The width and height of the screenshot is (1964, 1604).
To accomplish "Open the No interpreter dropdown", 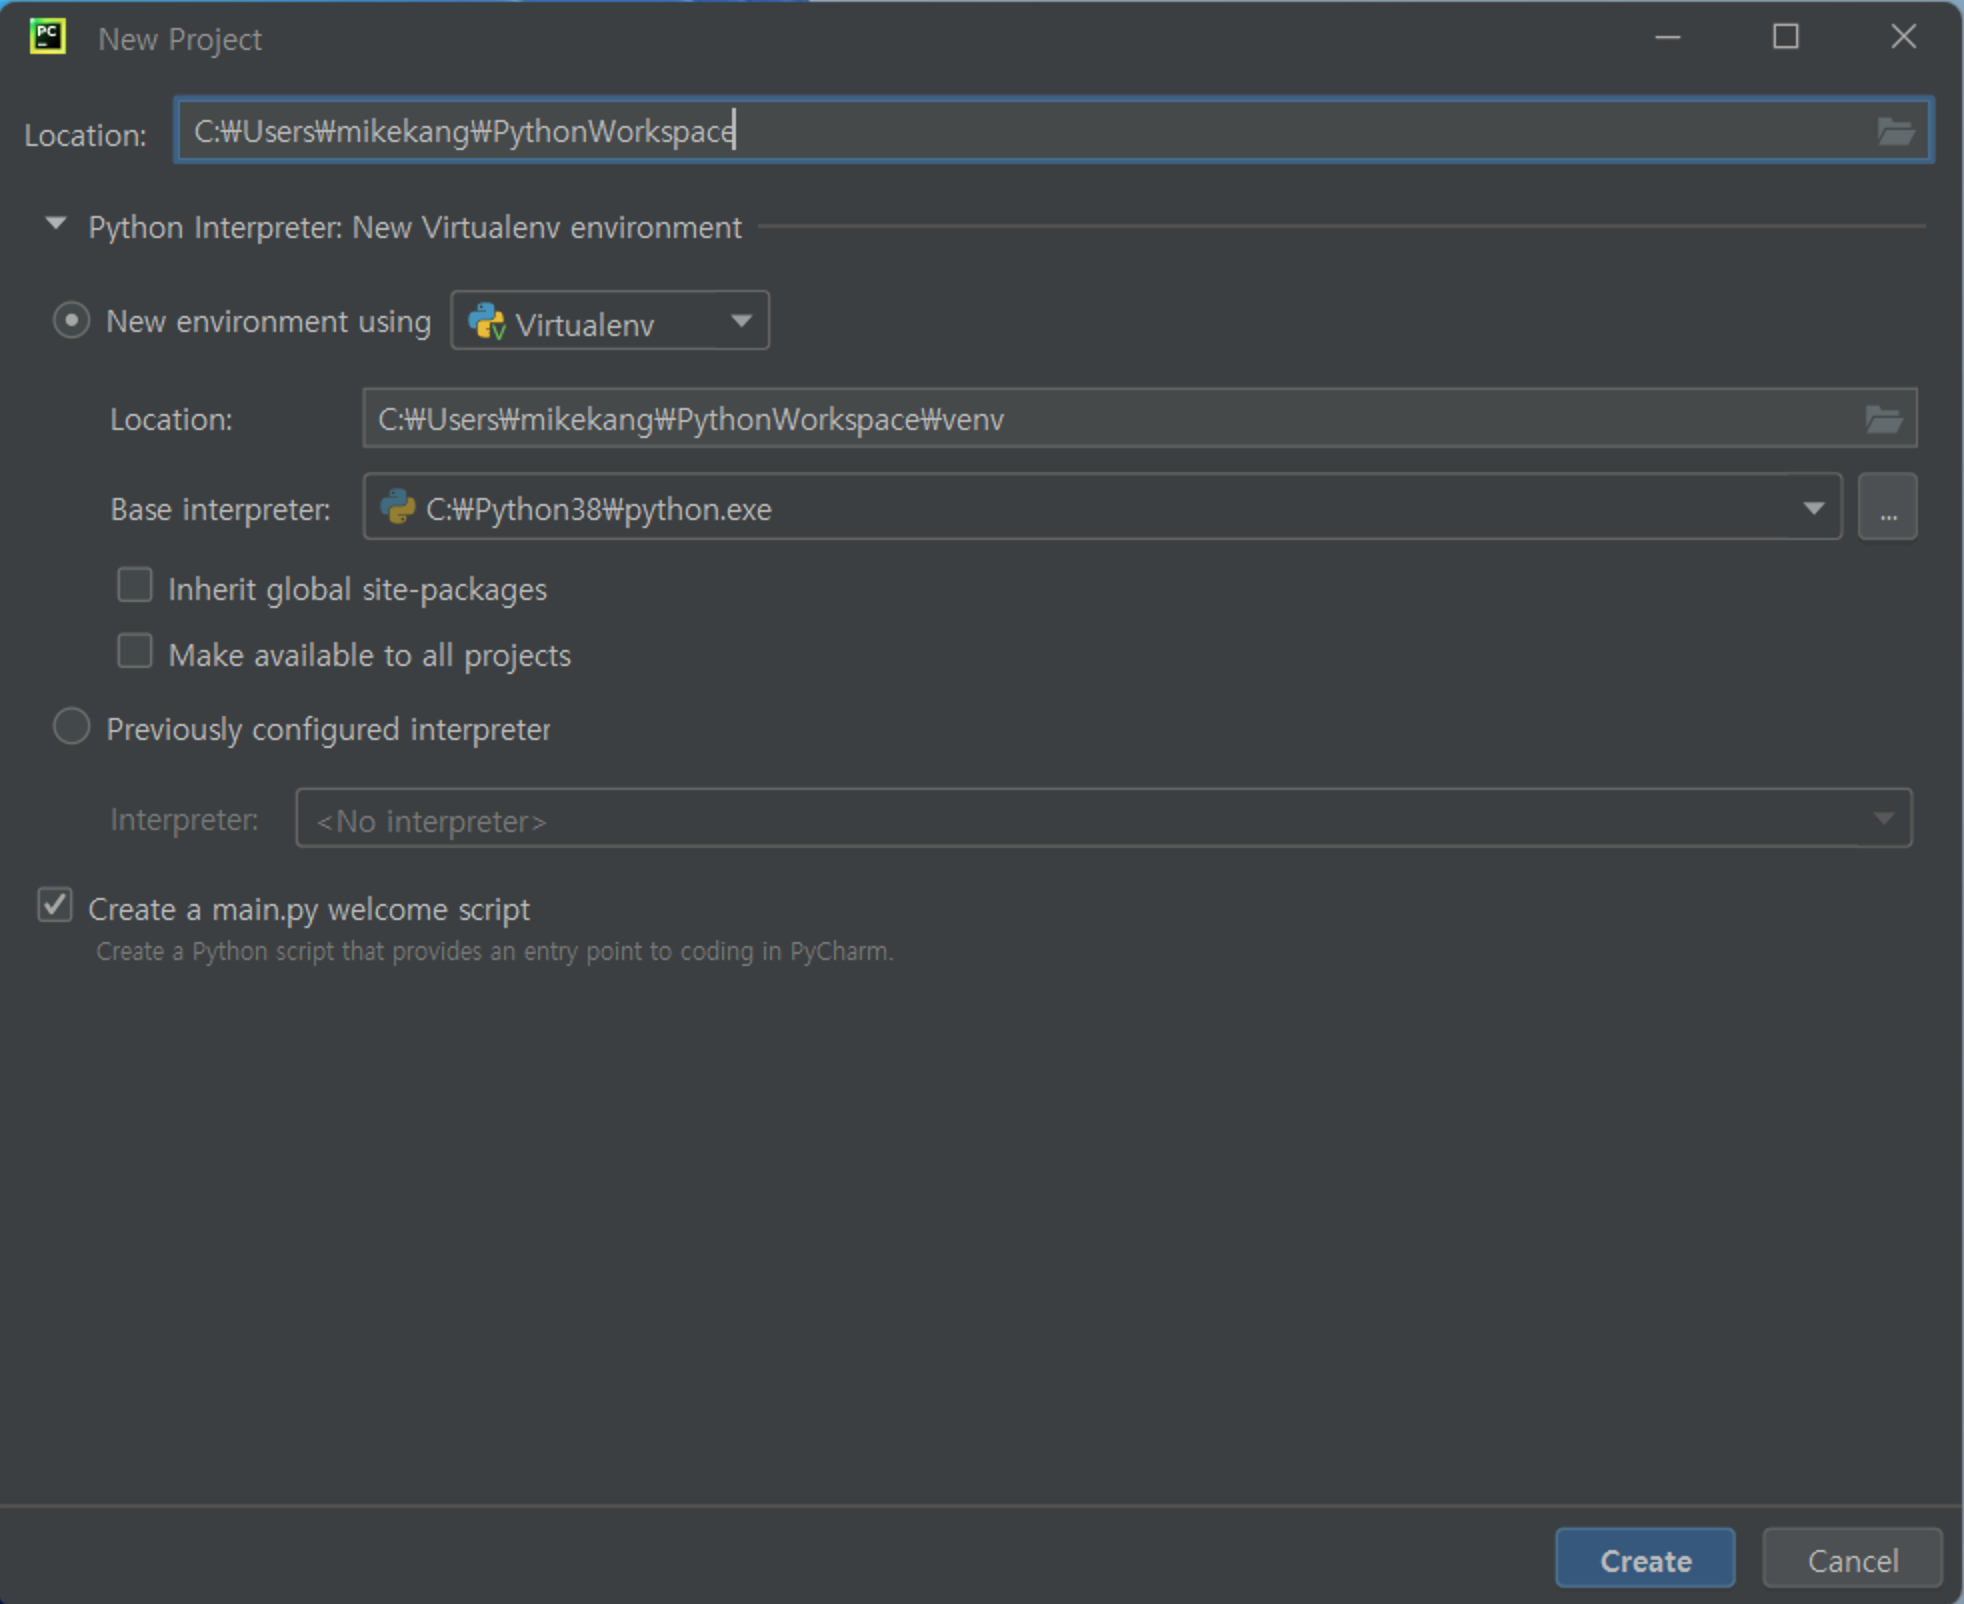I will point(1883,819).
